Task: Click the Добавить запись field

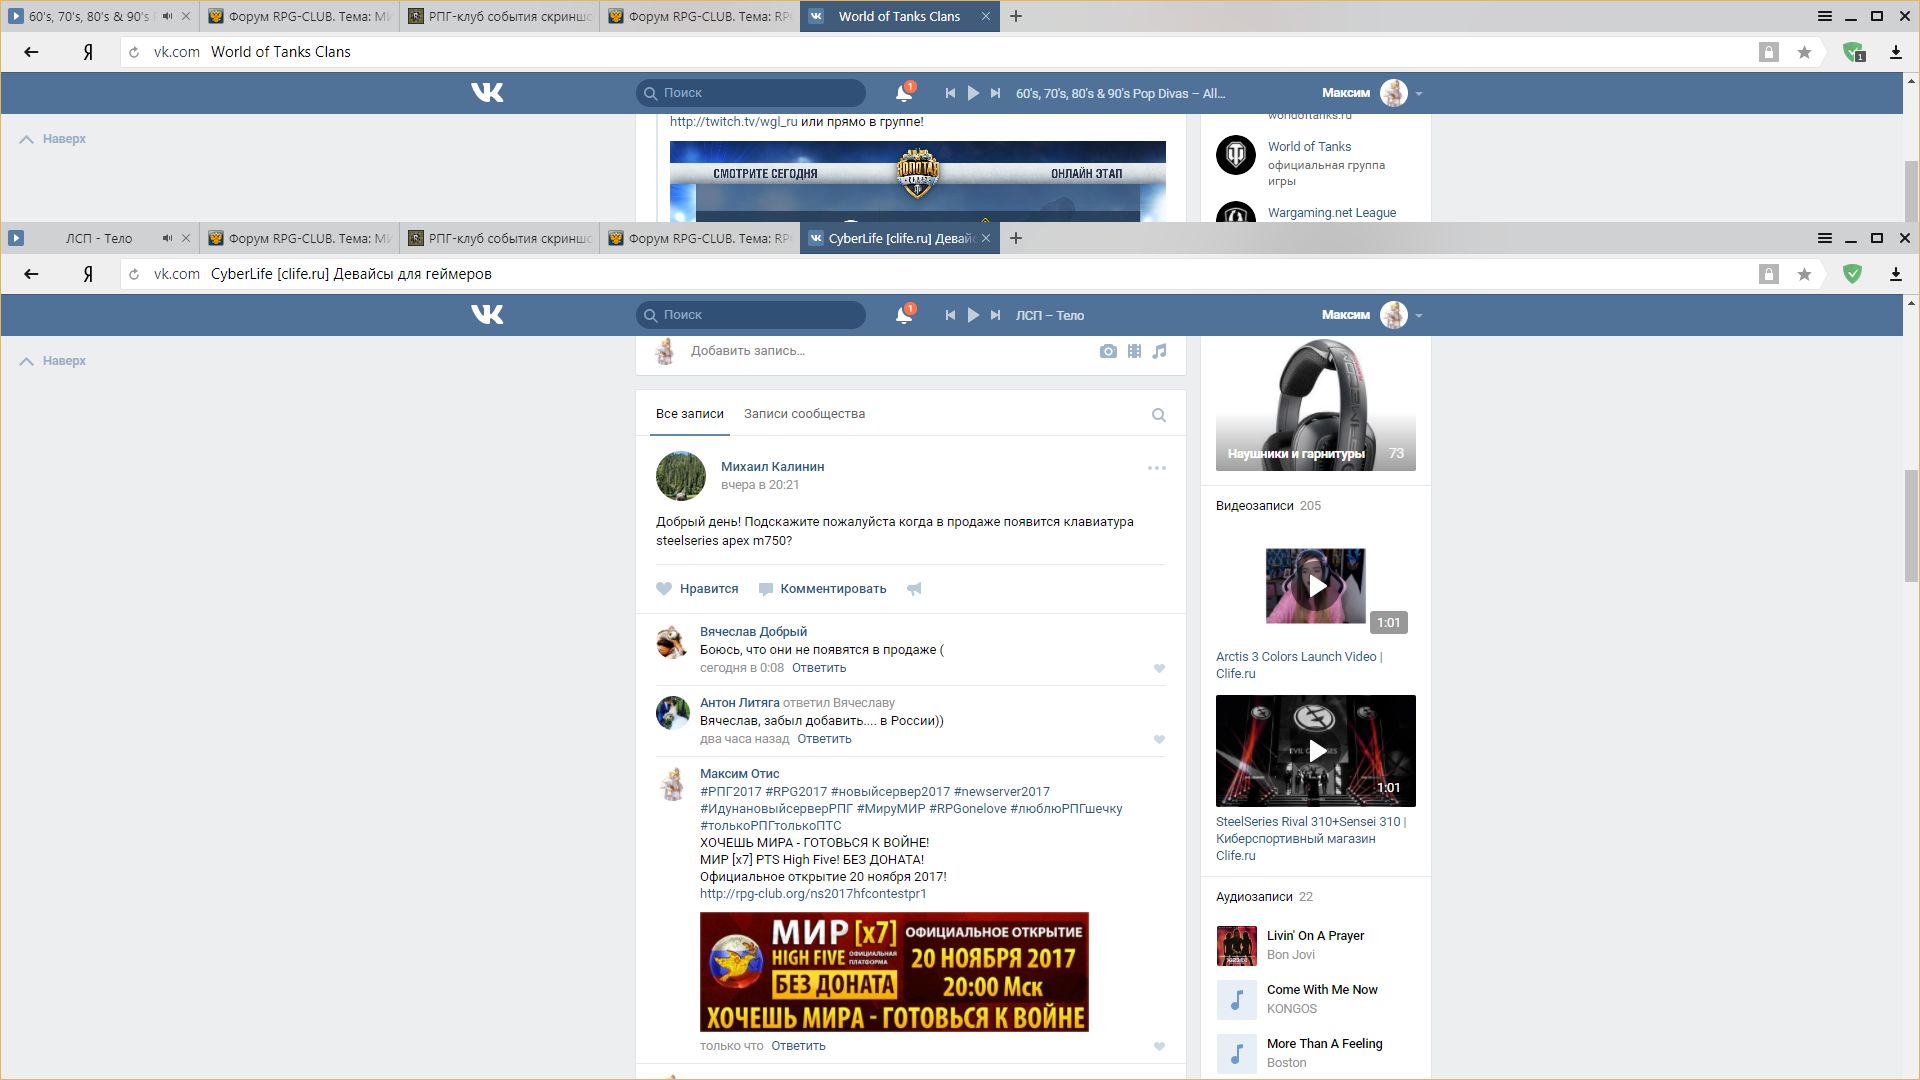Action: click(x=748, y=351)
